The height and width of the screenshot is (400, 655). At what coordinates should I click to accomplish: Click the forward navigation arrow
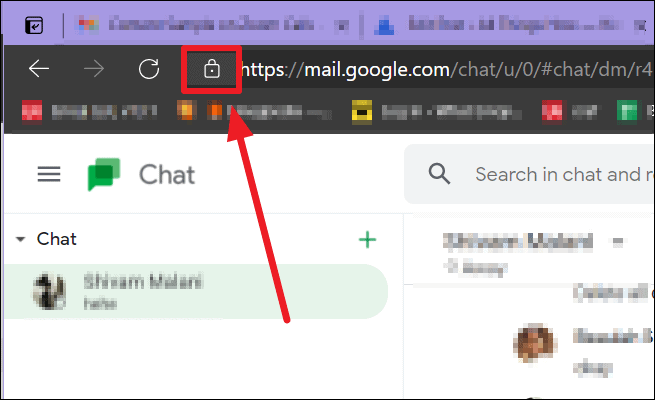click(x=94, y=68)
